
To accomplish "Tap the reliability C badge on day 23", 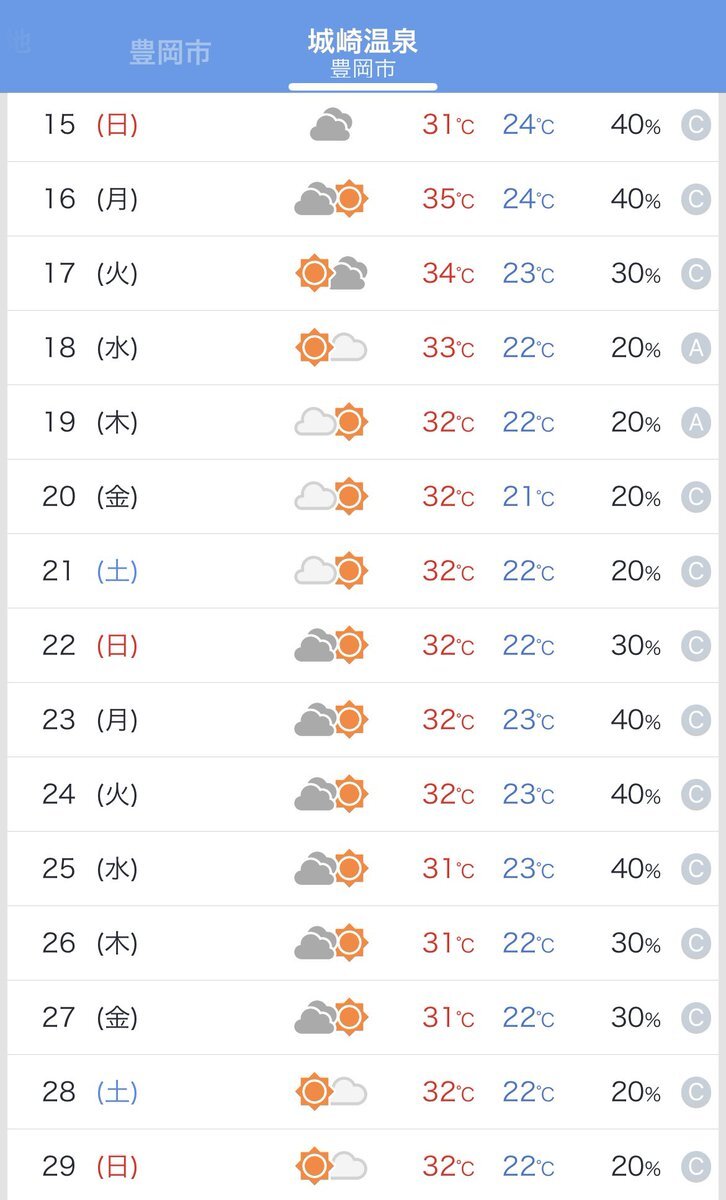I will pyautogui.click(x=695, y=720).
